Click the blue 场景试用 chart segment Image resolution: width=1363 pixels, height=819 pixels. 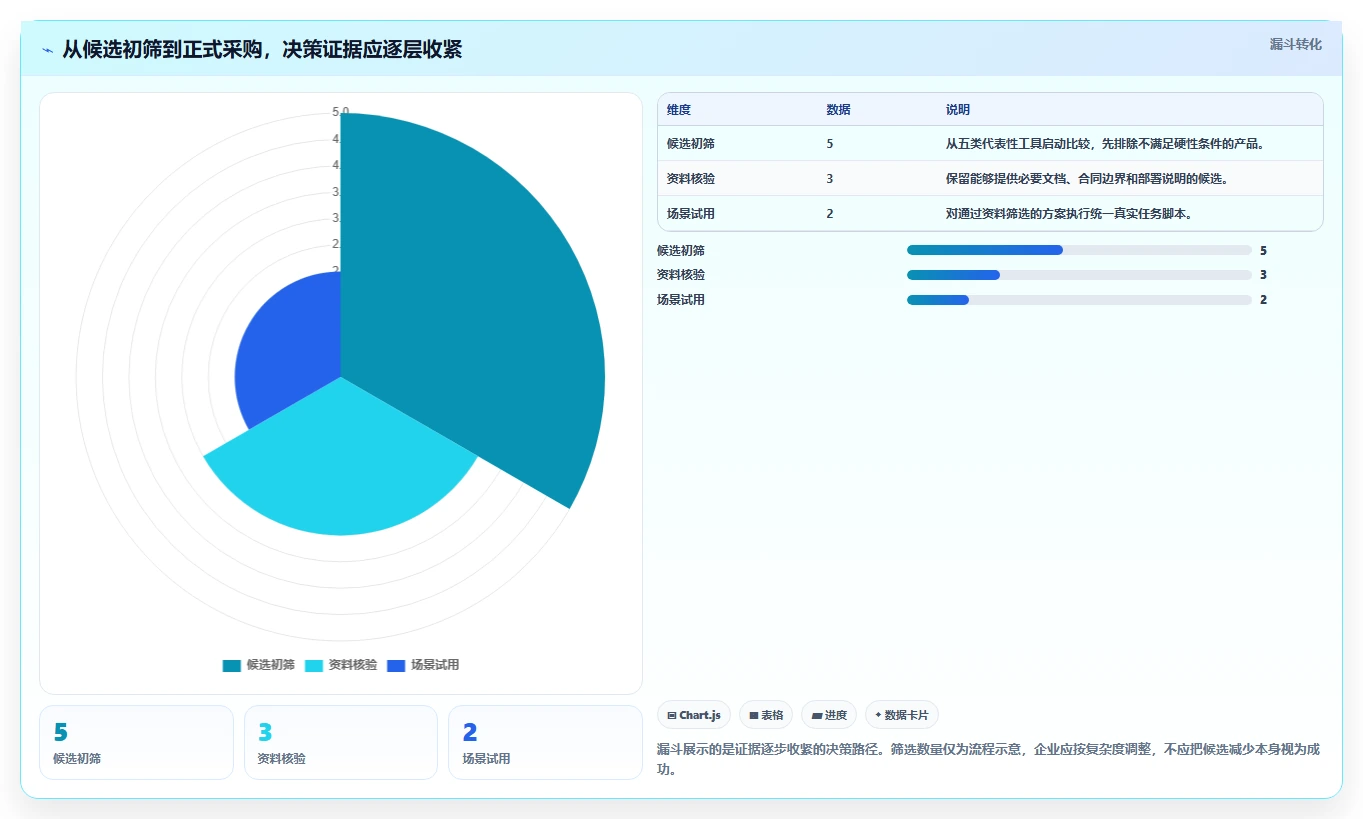point(290,350)
